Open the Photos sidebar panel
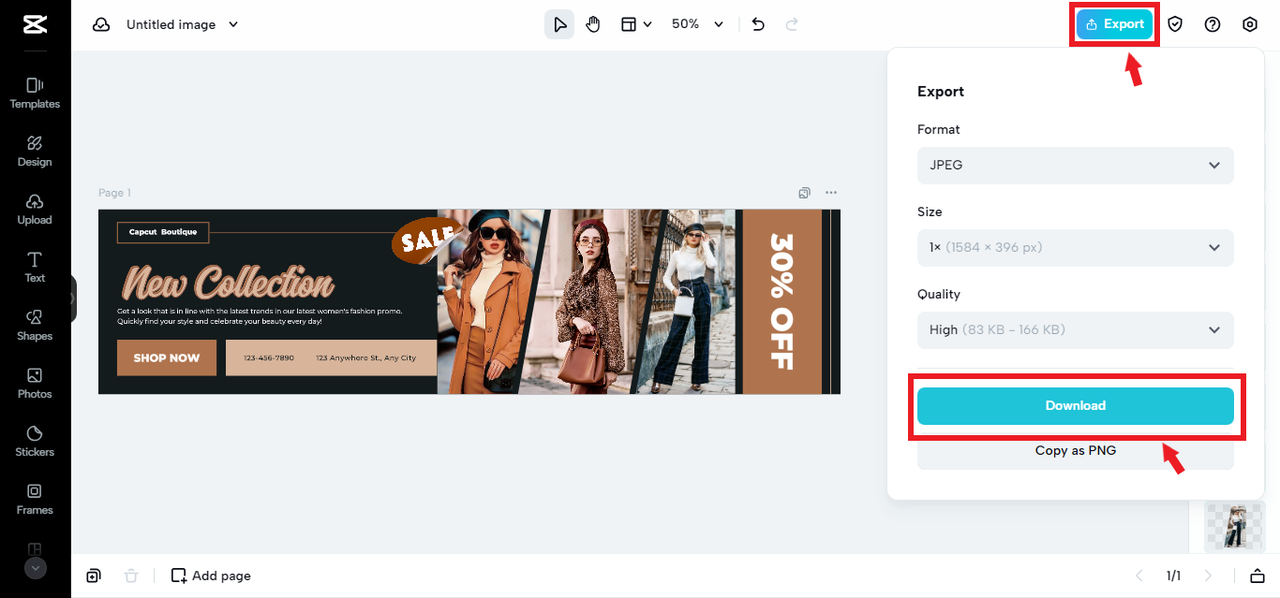This screenshot has height=598, width=1280. point(35,383)
